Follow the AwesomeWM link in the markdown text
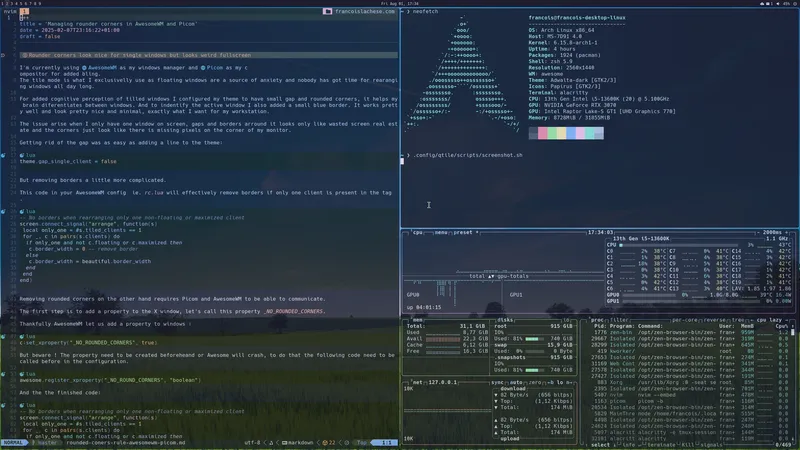This screenshot has width=800, height=450. (102, 68)
